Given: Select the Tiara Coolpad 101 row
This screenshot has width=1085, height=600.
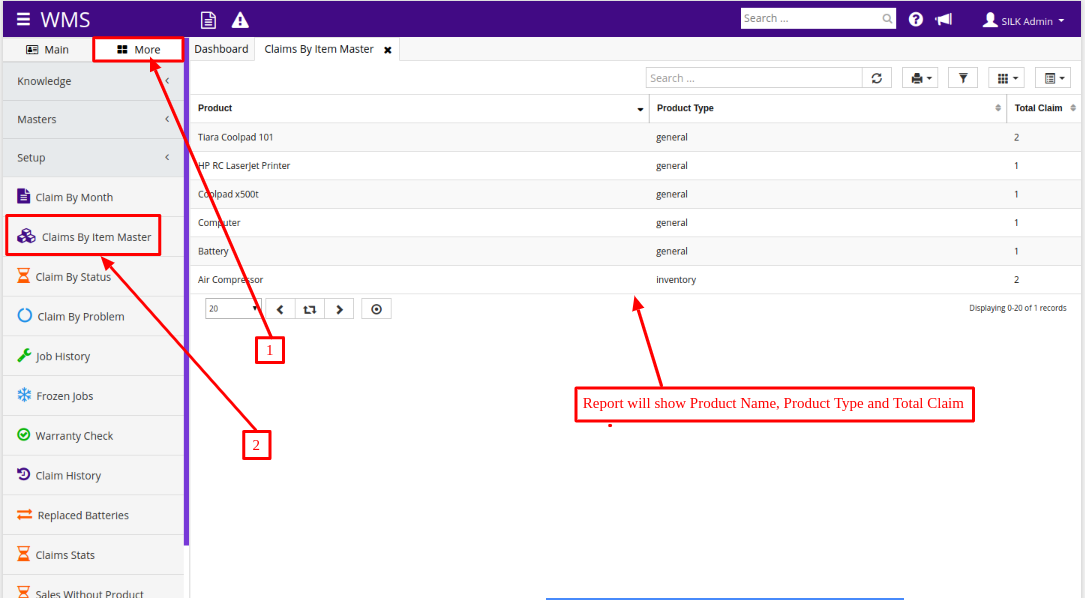Looking at the screenshot, I should coord(635,137).
